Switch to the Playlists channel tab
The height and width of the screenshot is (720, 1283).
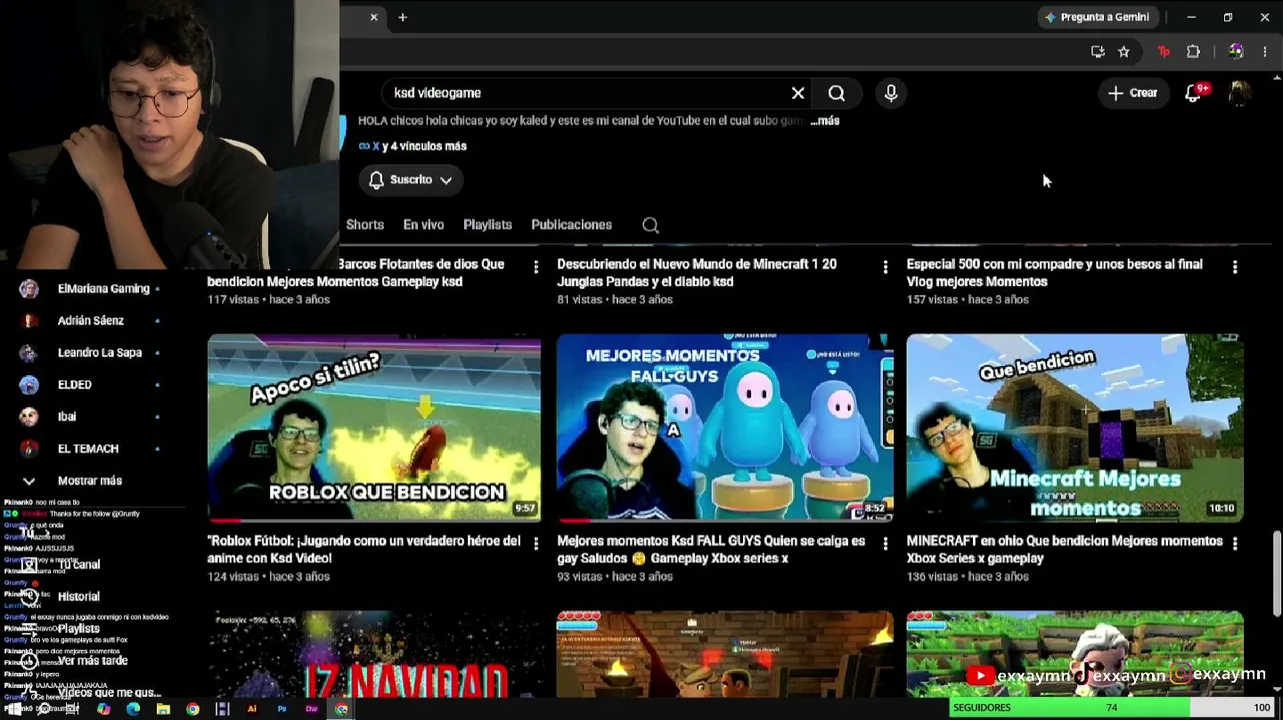pos(488,225)
